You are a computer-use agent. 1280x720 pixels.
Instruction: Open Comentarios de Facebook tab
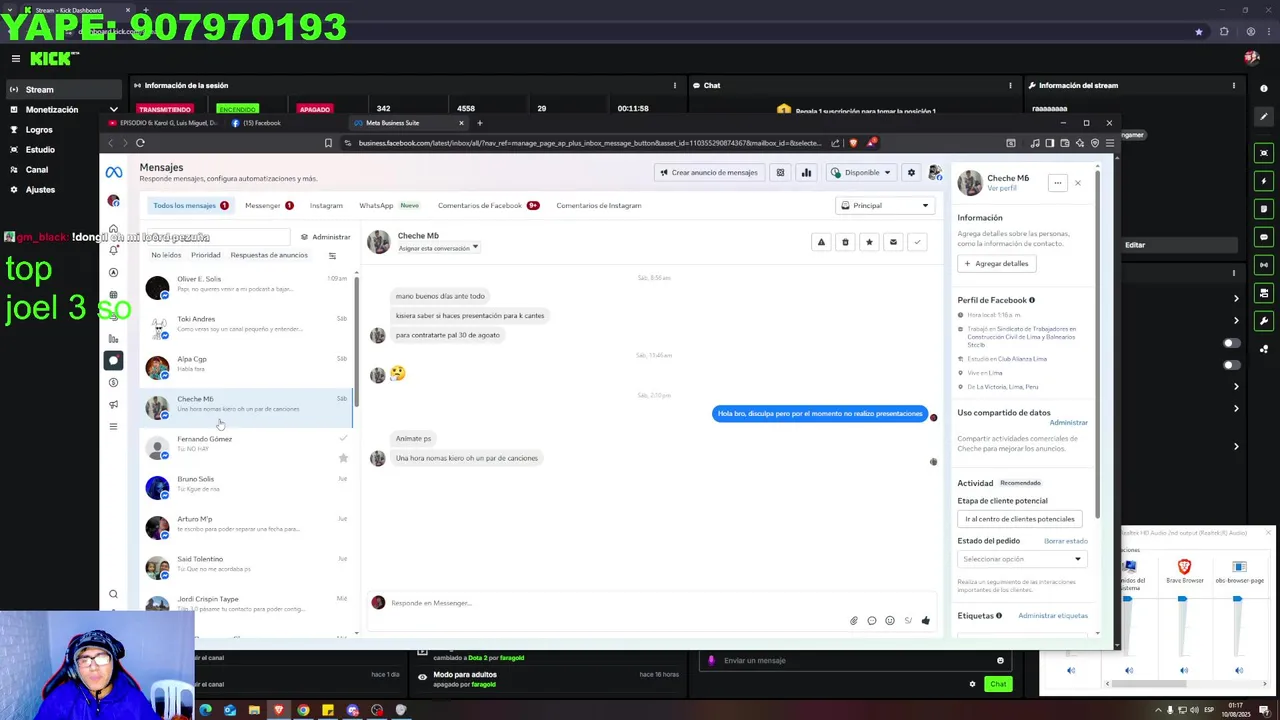488,205
